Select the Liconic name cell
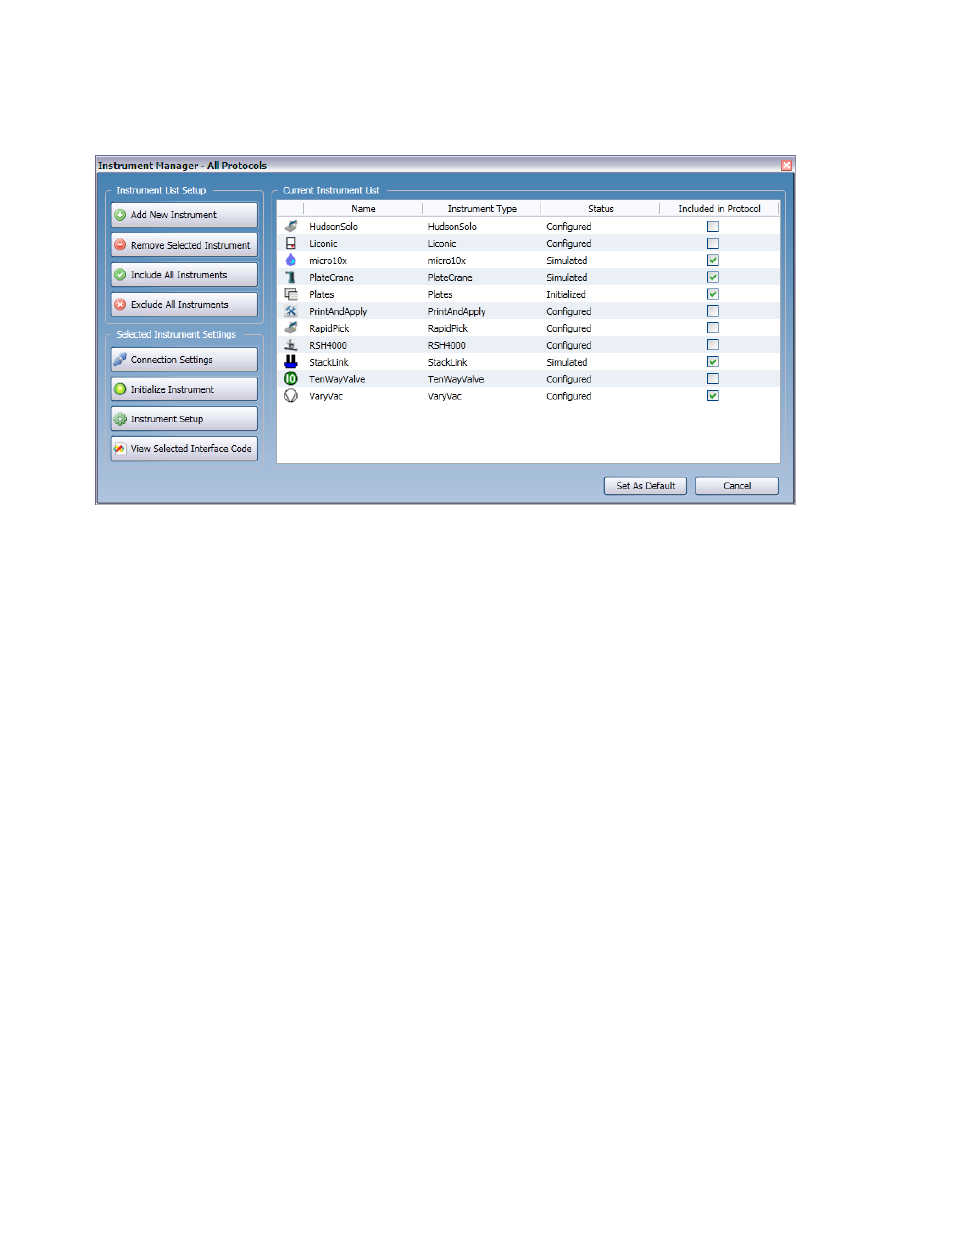The width and height of the screenshot is (954, 1235). [x=323, y=244]
